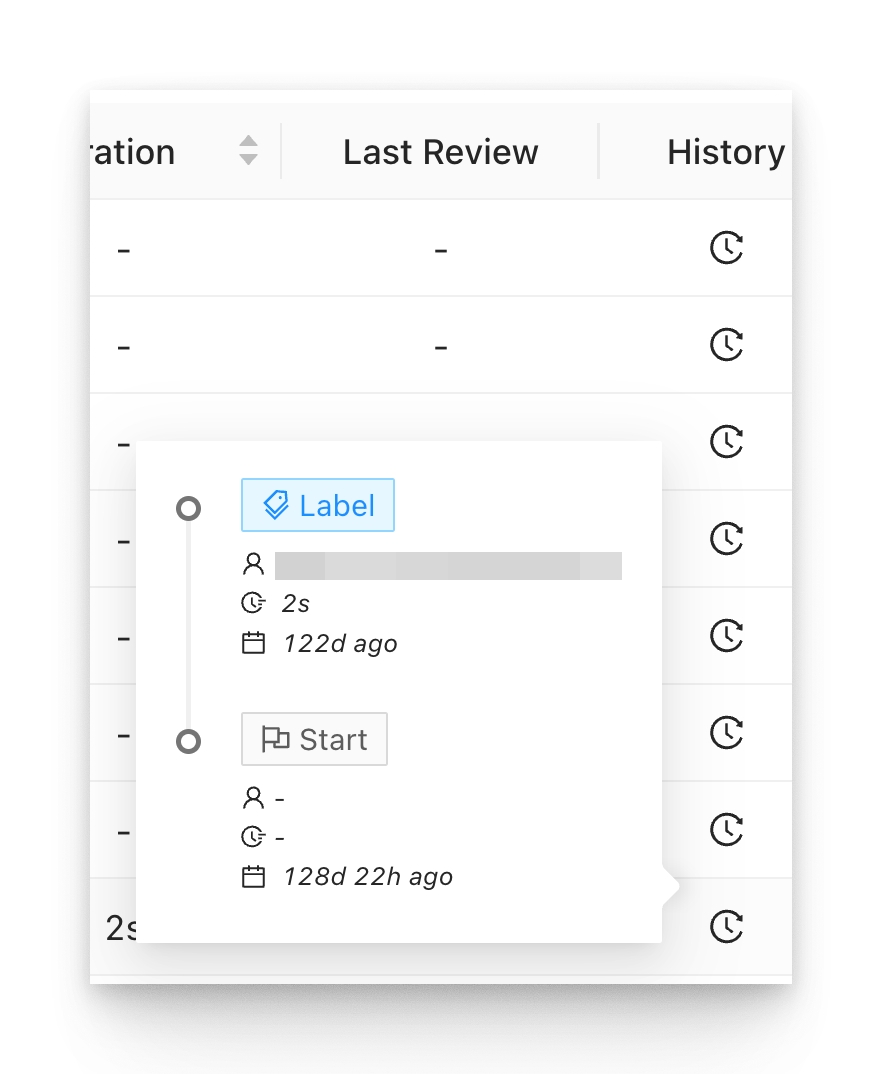
Task: Toggle the history icon in the bottom row
Action: pyautogui.click(x=726, y=927)
